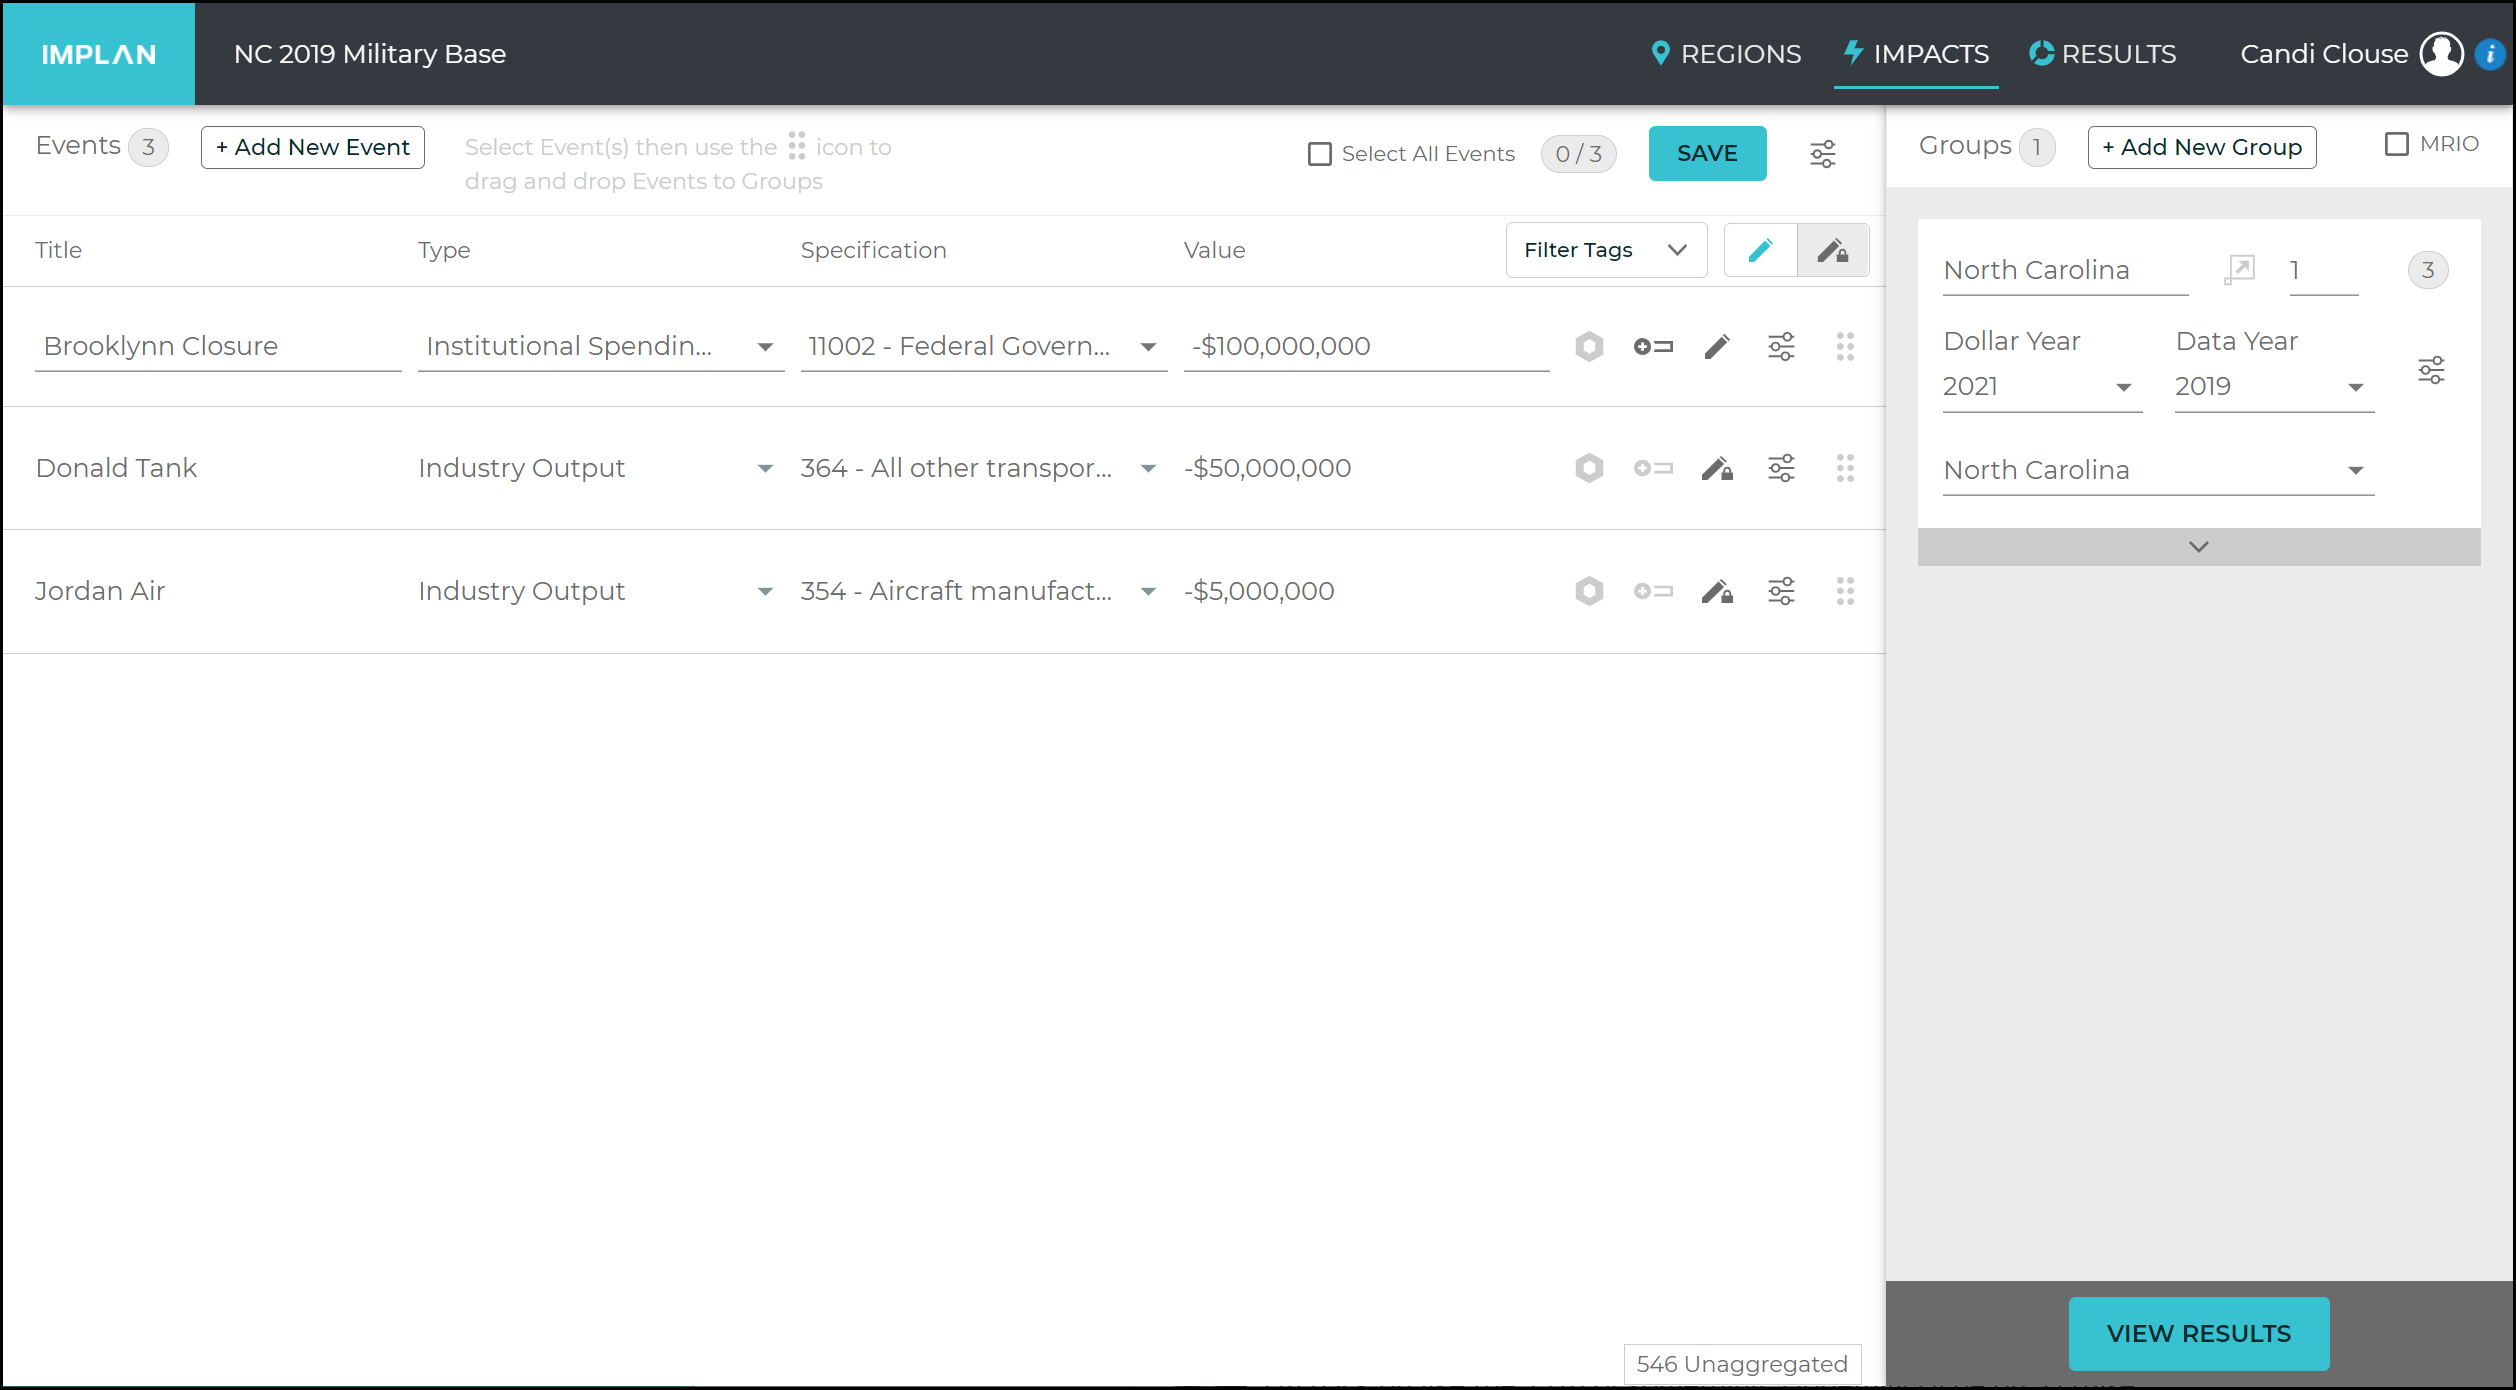This screenshot has height=1390, width=2516.
Task: Click the blue info icon in header
Action: 2490,54
